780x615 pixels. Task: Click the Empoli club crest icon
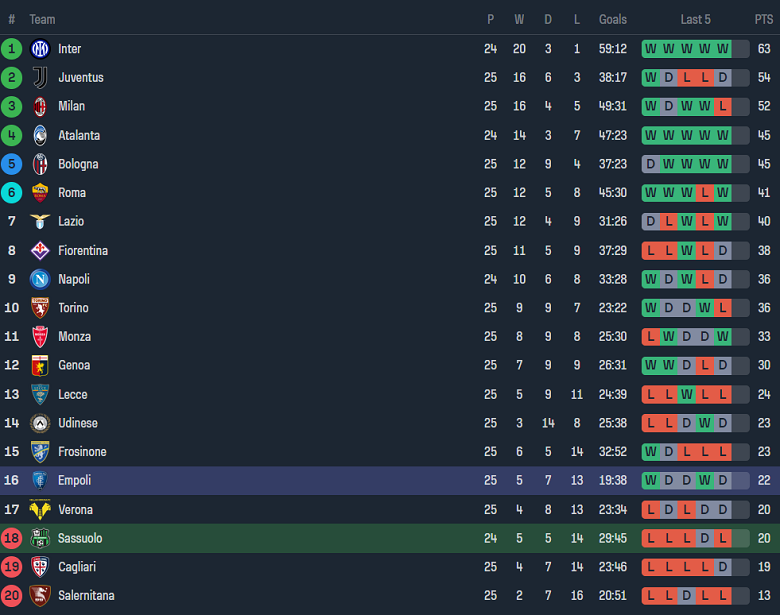coord(40,481)
